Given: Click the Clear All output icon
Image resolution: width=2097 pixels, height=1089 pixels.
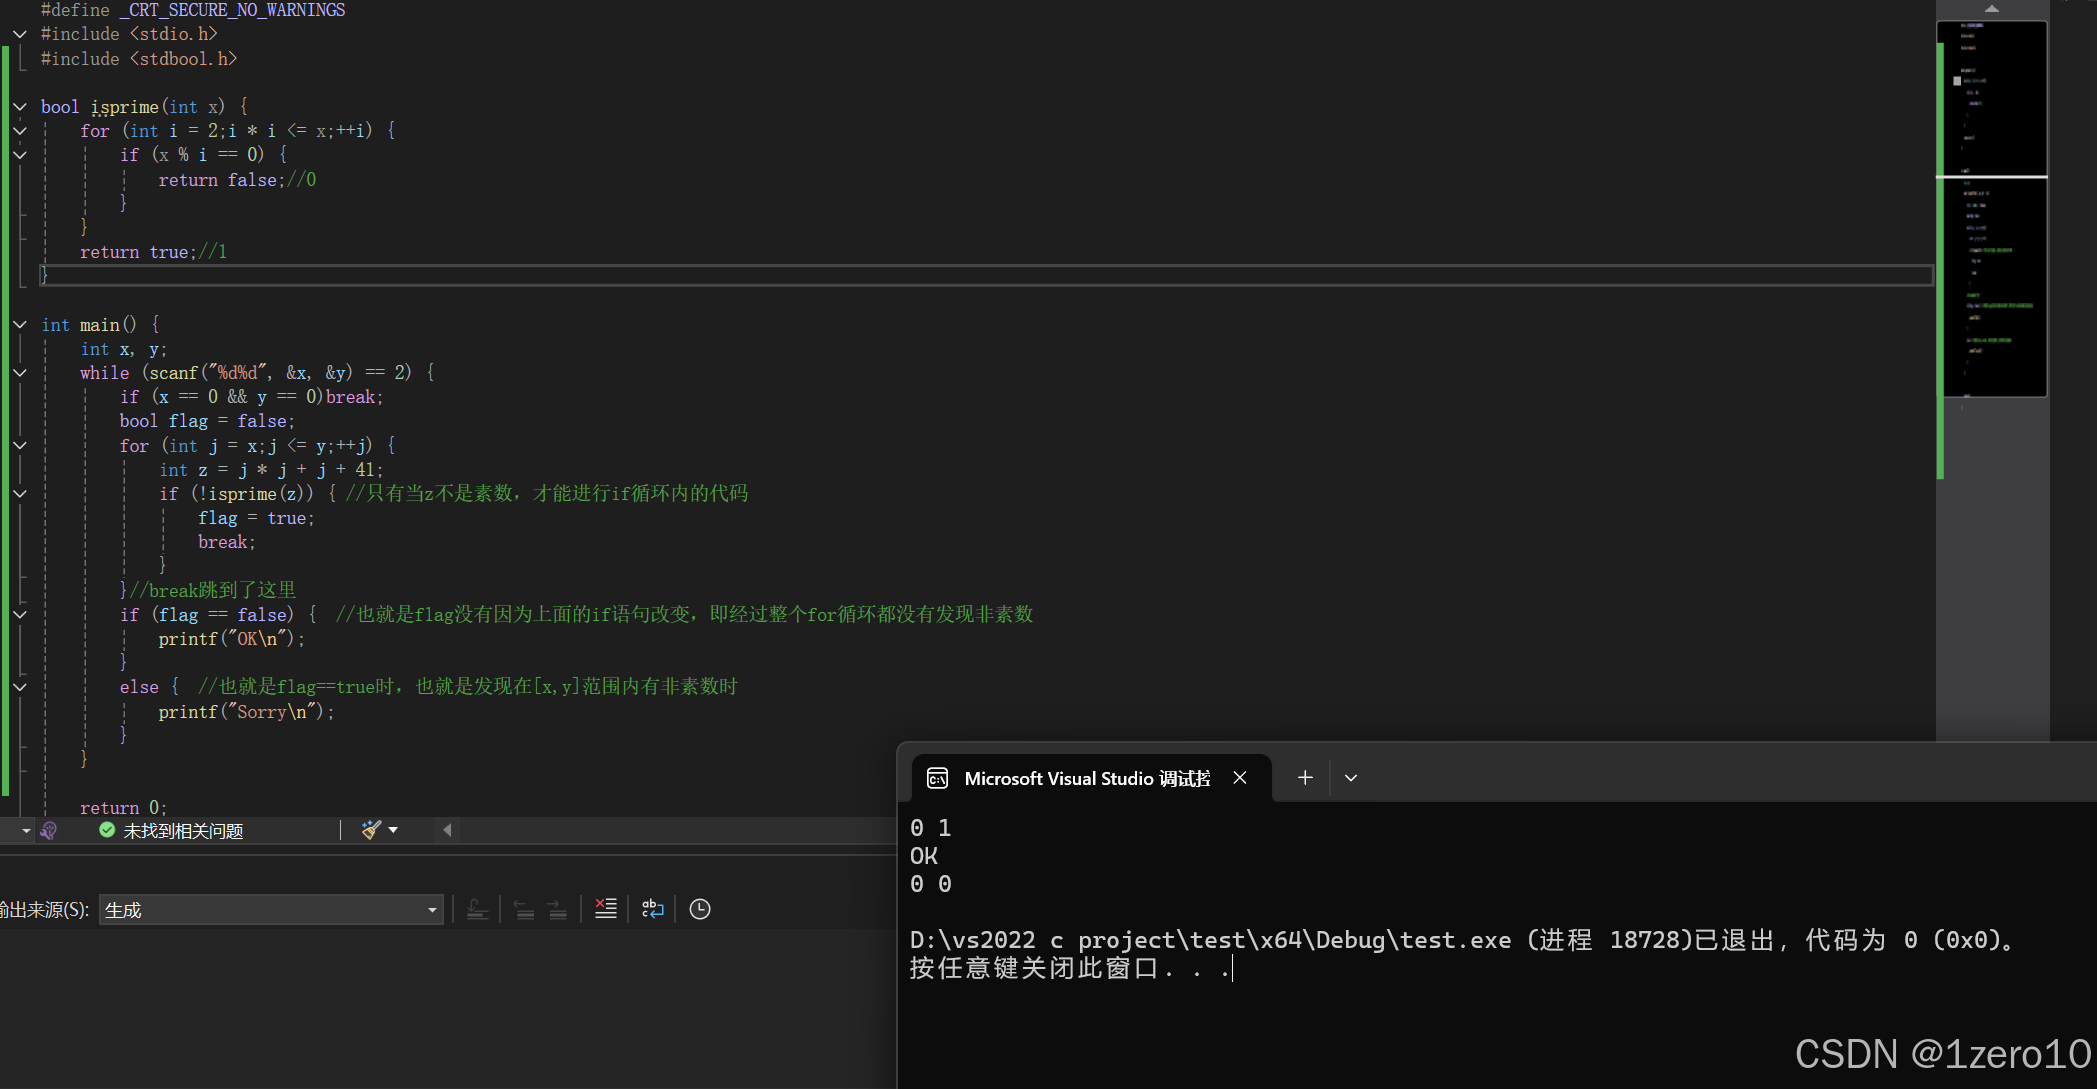Looking at the screenshot, I should [606, 909].
